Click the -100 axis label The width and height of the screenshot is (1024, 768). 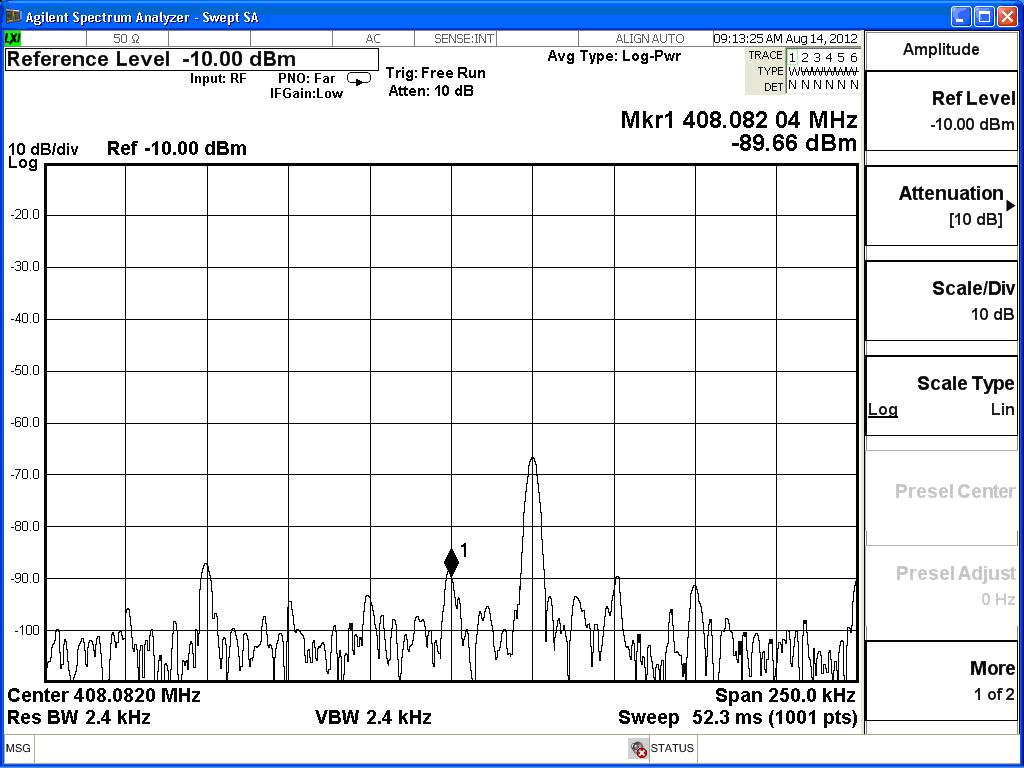point(26,630)
